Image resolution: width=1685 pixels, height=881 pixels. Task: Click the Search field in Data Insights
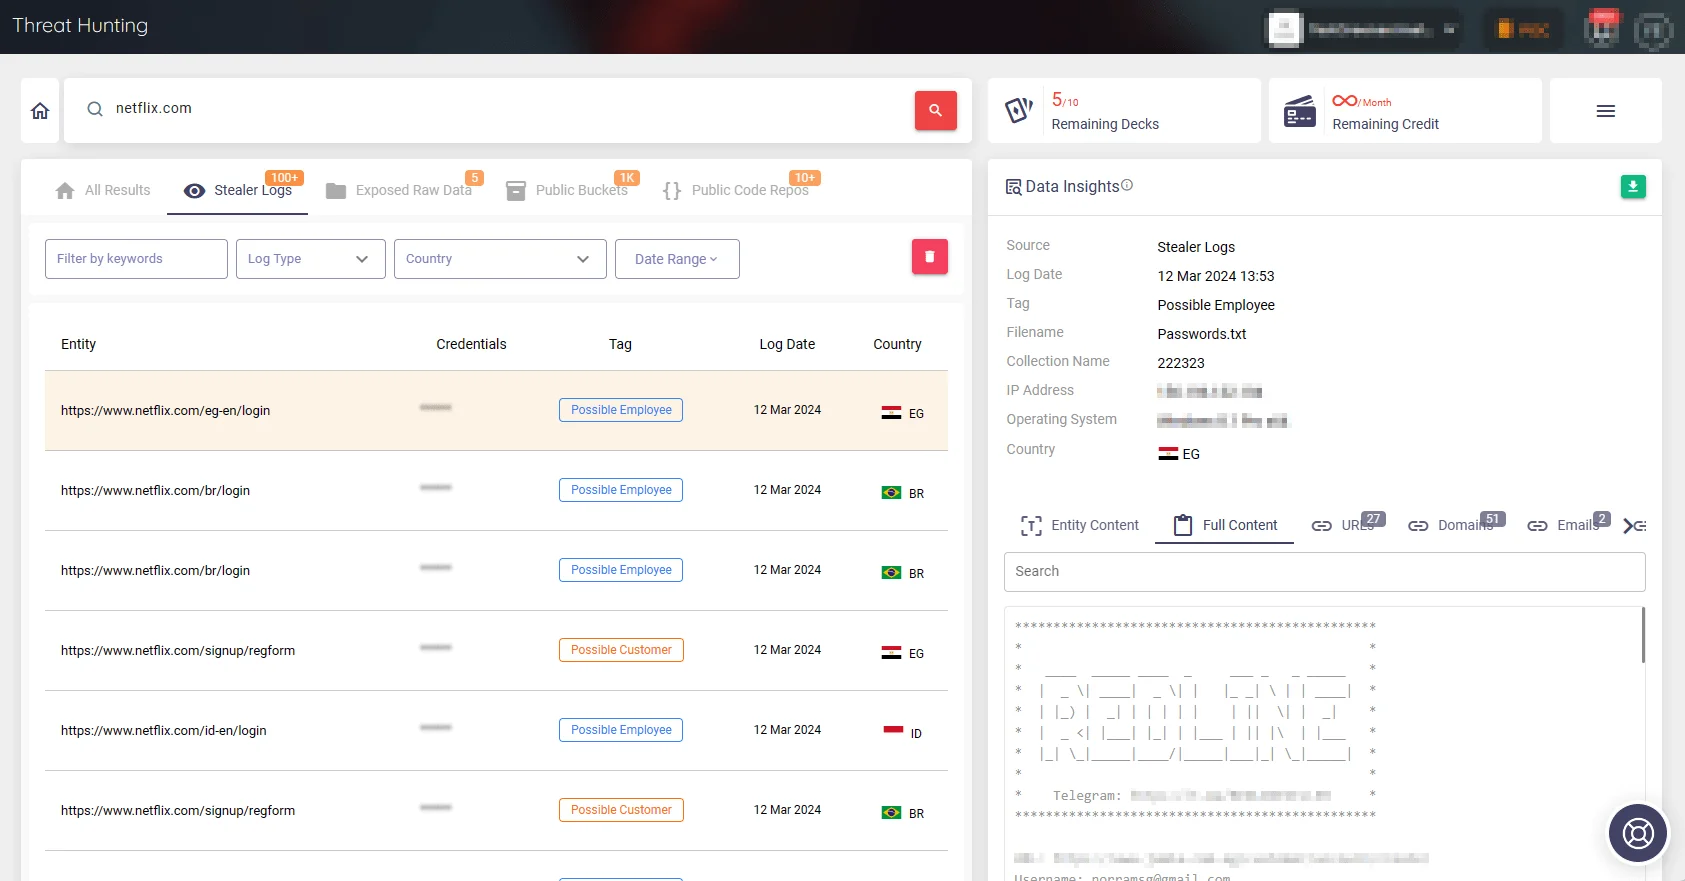click(1325, 571)
